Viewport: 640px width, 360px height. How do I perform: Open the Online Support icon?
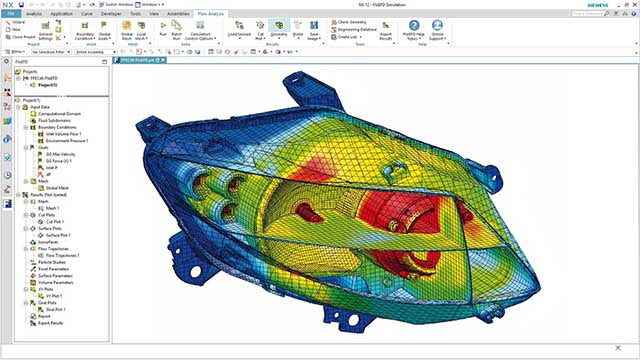click(x=437, y=30)
